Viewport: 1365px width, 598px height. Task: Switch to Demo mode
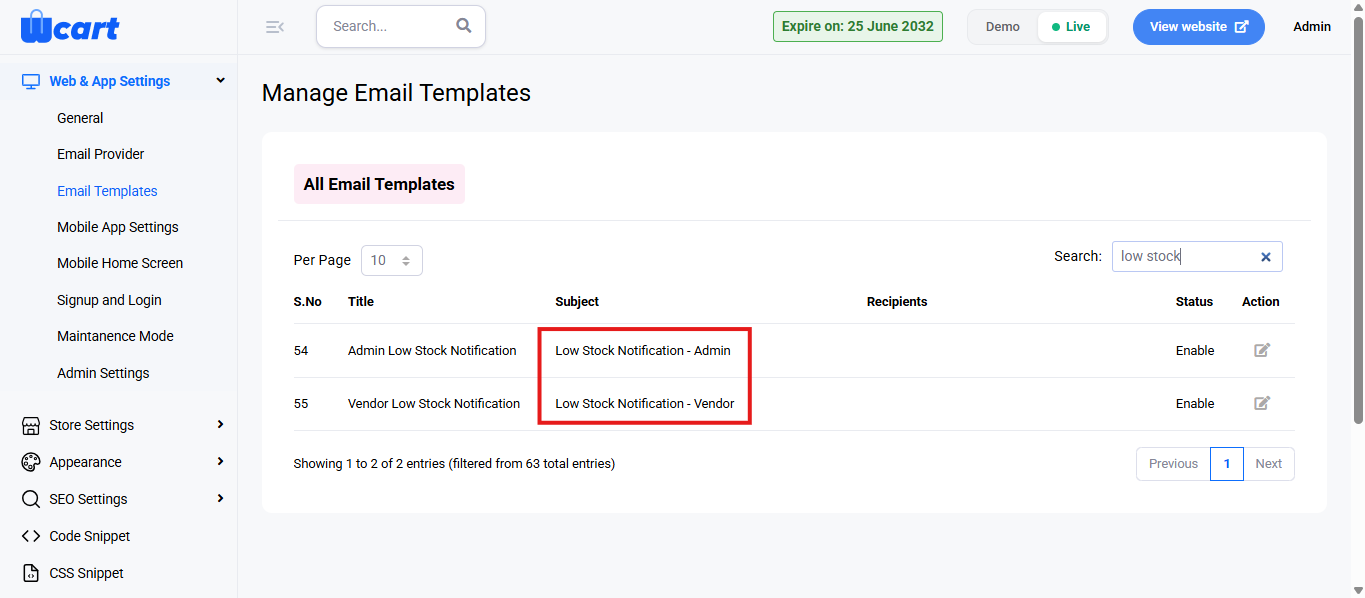coord(1002,27)
